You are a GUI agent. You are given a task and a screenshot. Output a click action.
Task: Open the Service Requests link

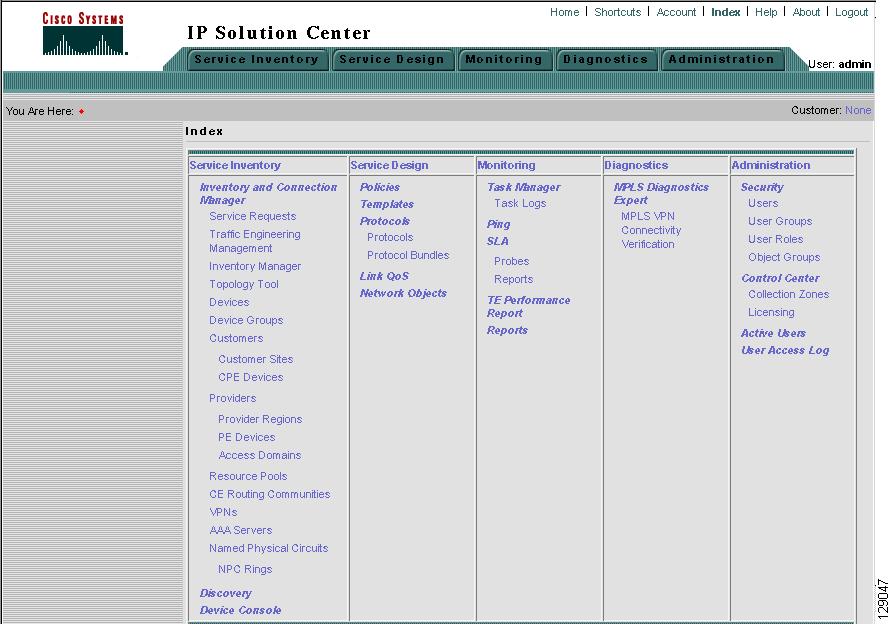(x=253, y=216)
